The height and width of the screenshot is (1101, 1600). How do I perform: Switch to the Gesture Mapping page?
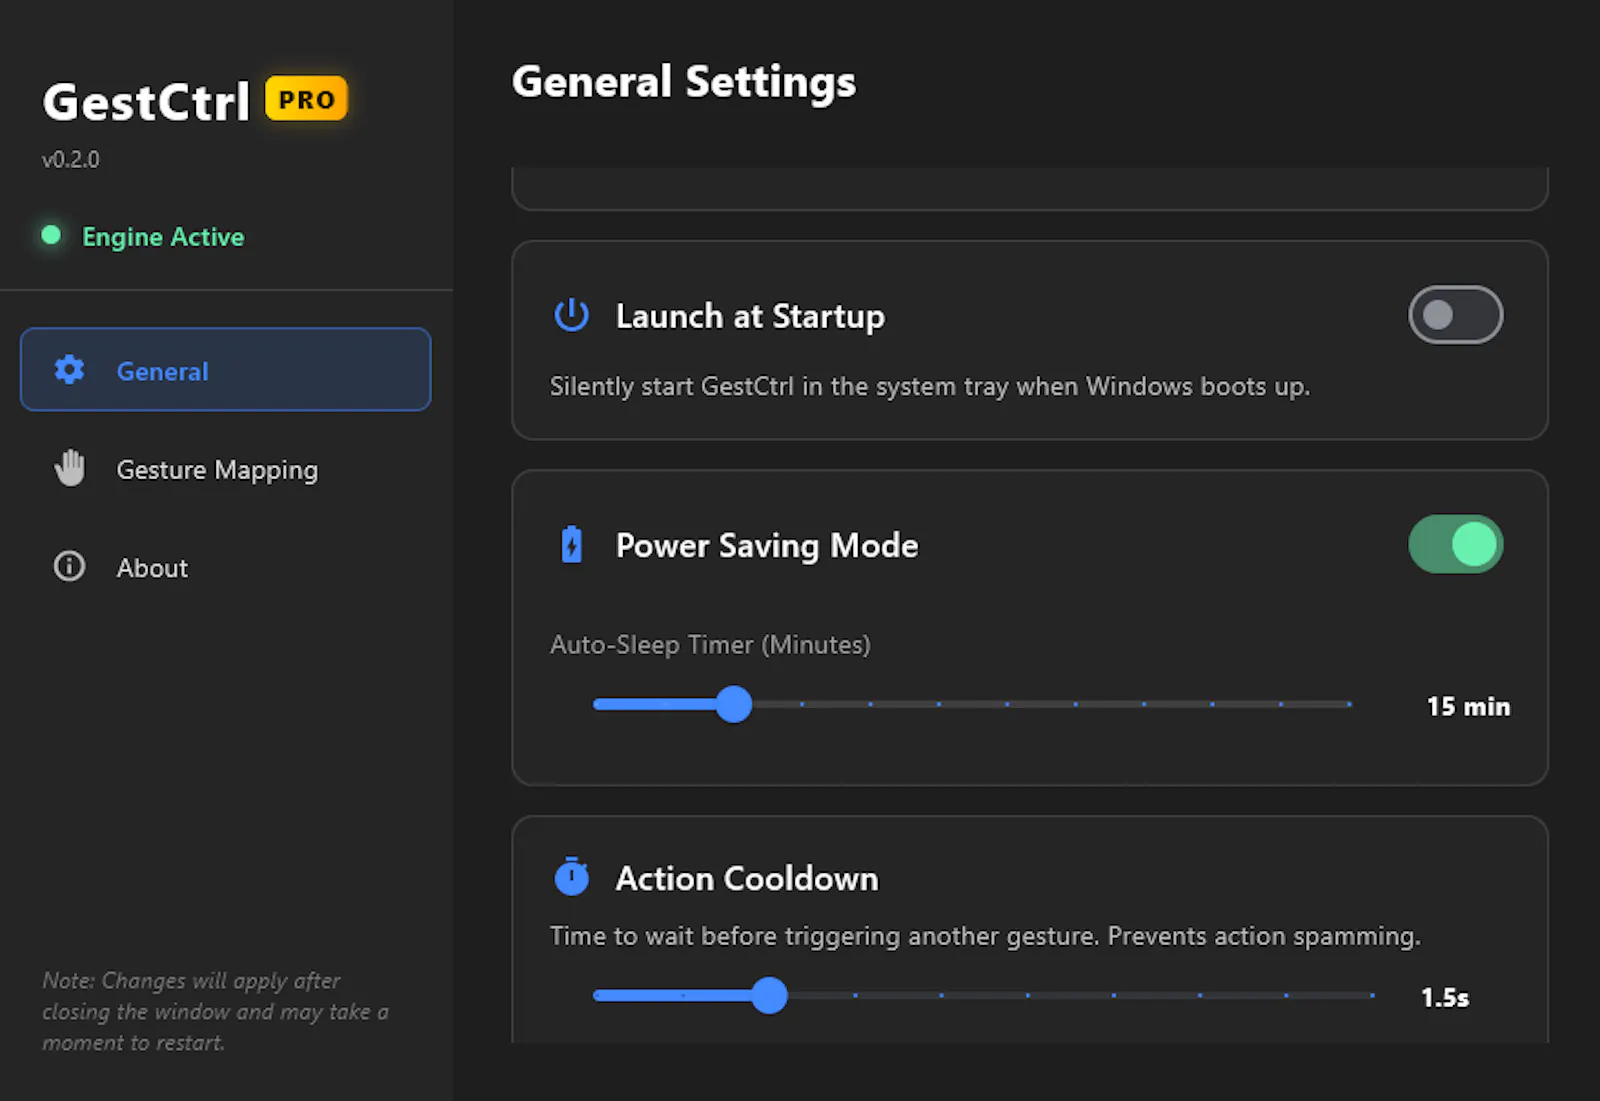[226, 469]
